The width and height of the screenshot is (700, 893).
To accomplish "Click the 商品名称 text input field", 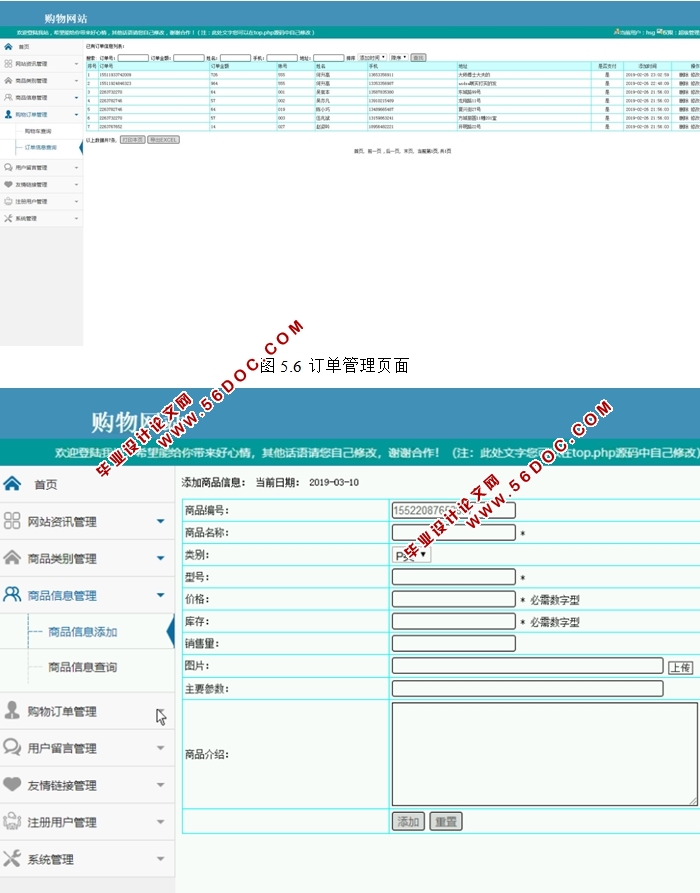I will point(453,533).
